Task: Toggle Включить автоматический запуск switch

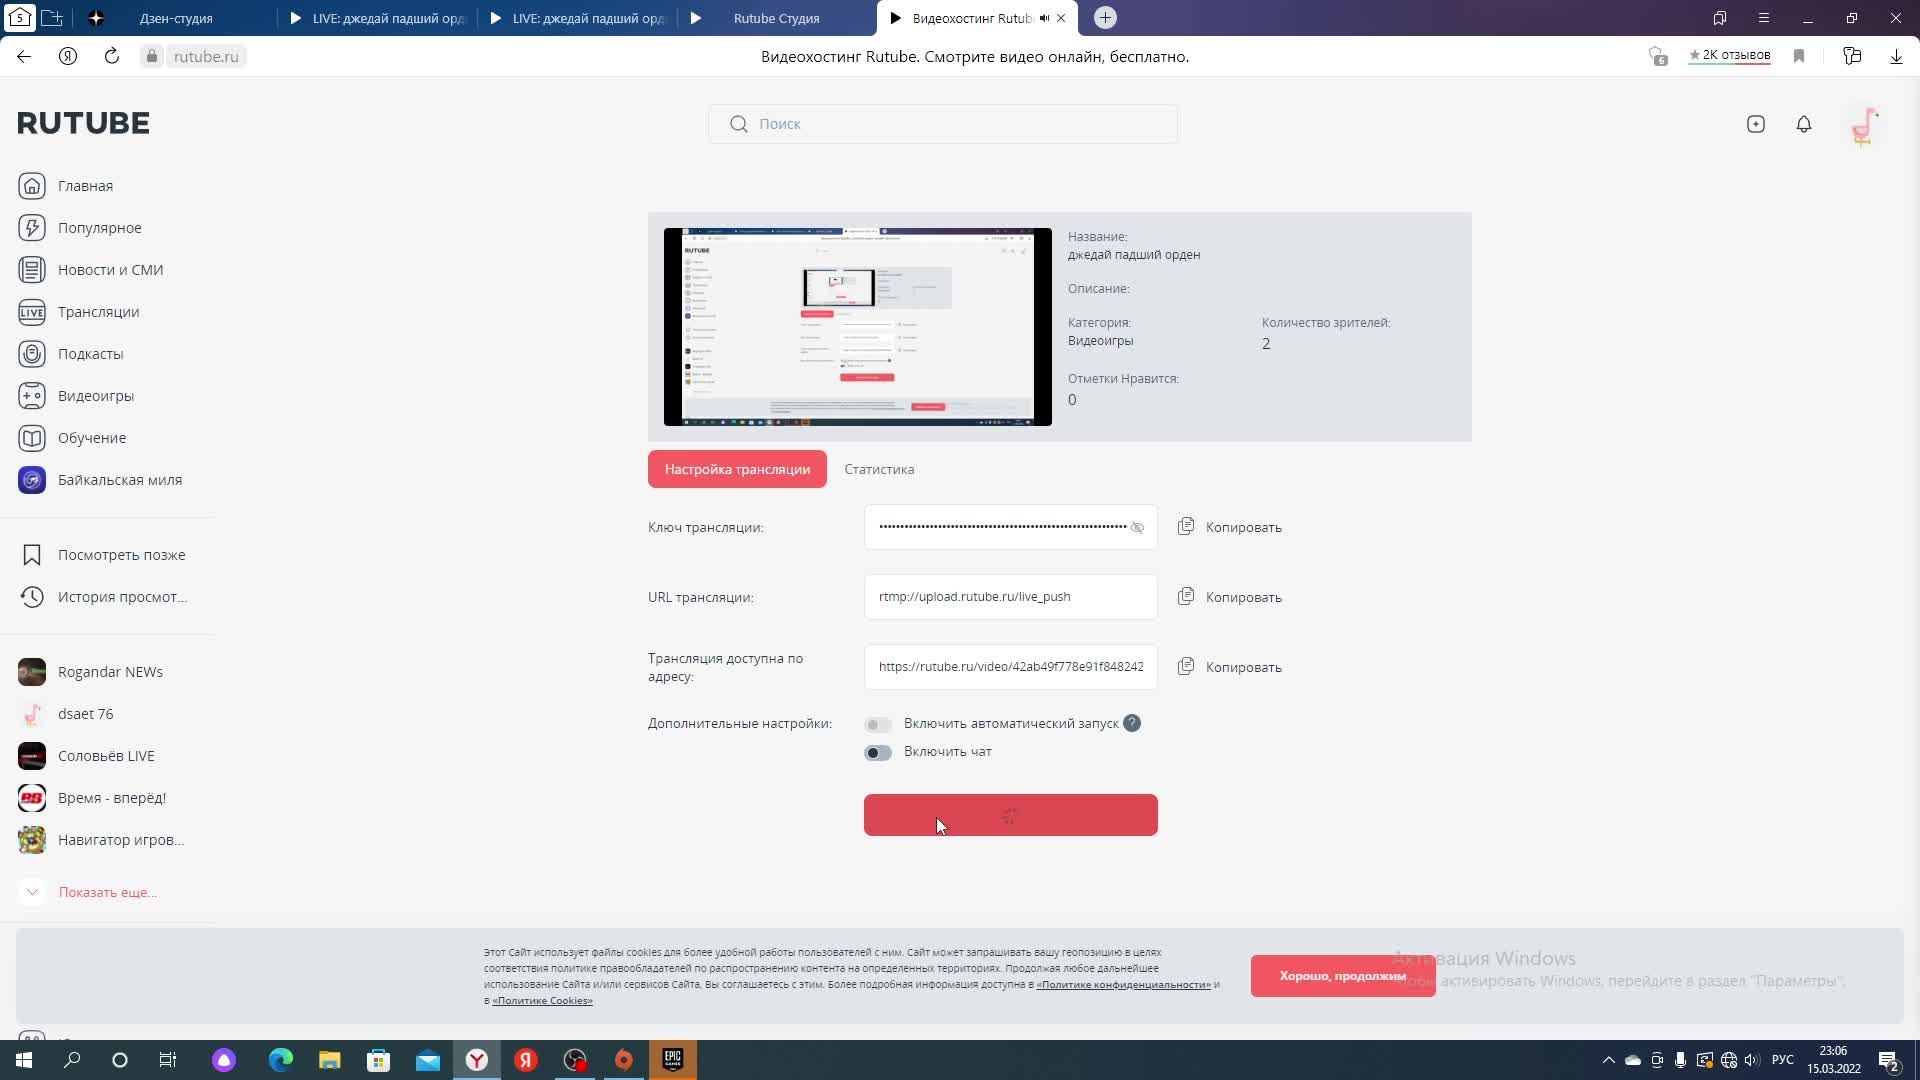Action: pos(878,724)
